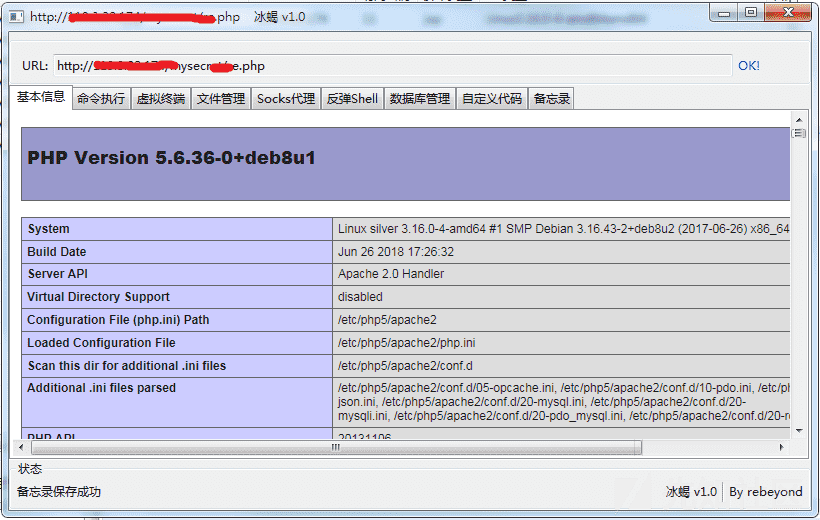This screenshot has height=520, width=820.
Task: Open the 基本信息 tab
Action: click(41, 97)
